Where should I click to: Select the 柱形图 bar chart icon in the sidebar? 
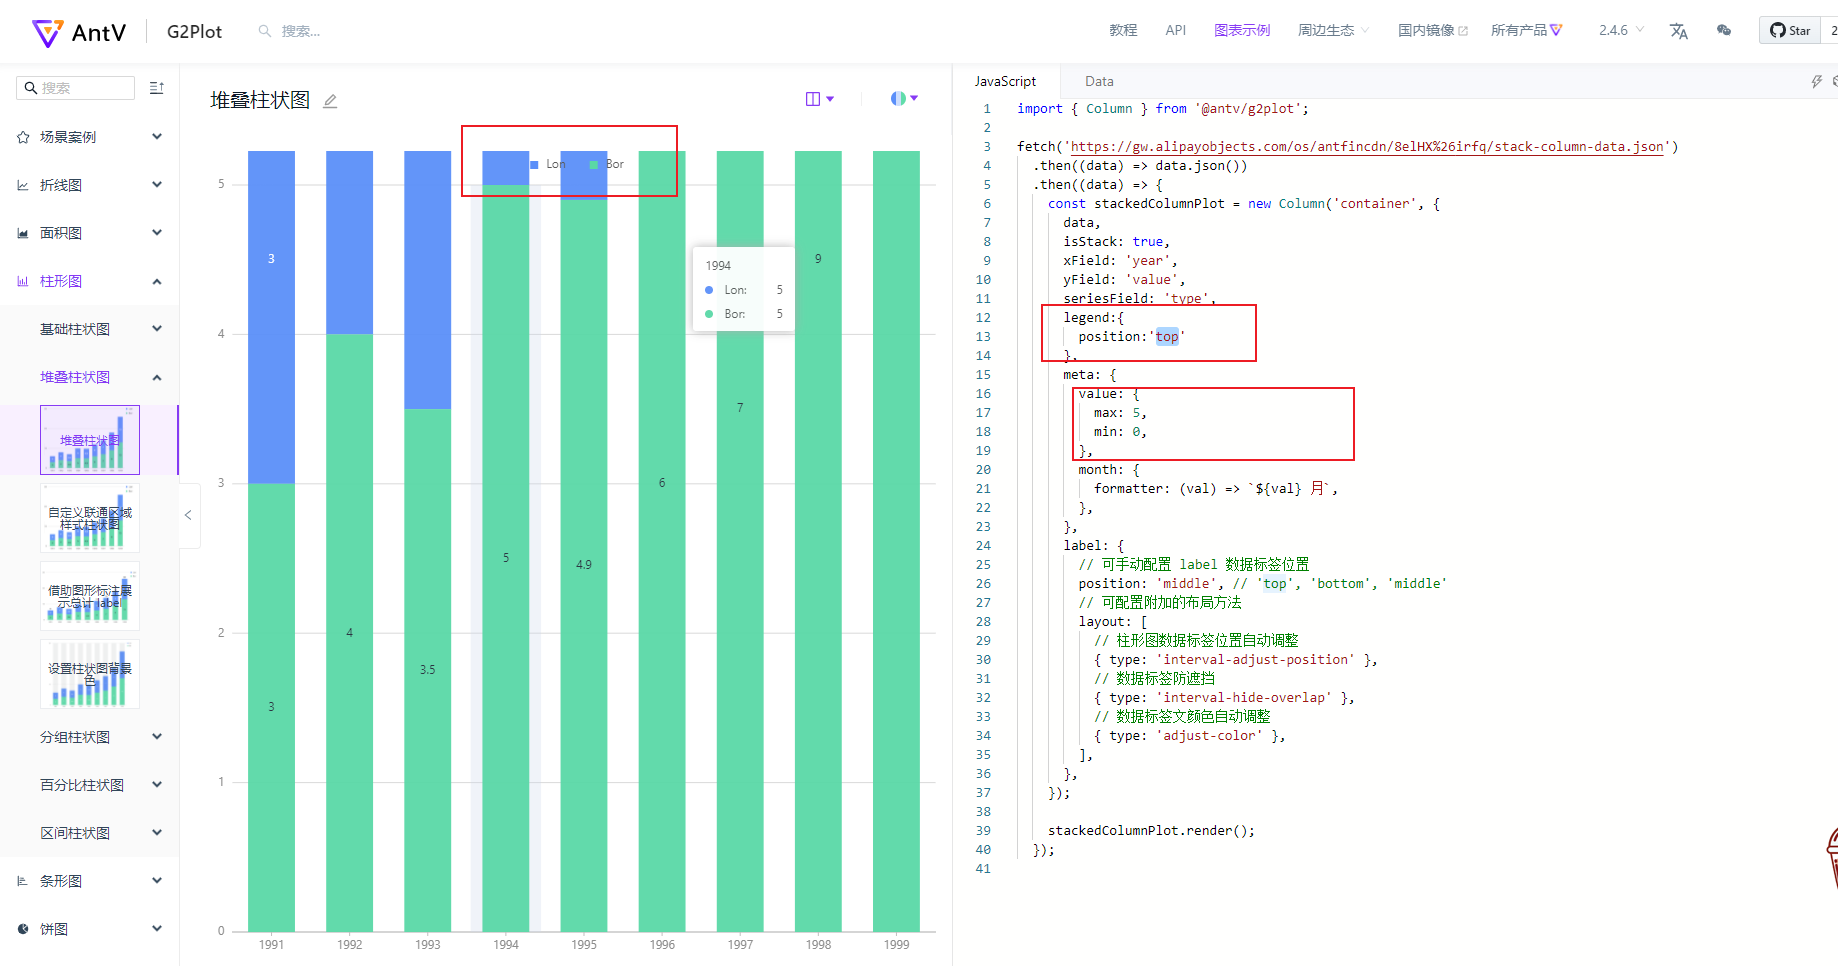click(x=22, y=281)
